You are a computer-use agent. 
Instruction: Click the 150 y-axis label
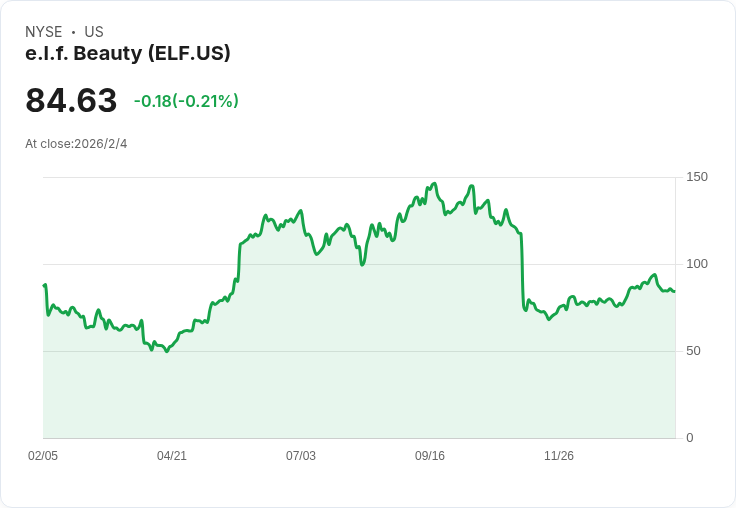[x=697, y=177]
